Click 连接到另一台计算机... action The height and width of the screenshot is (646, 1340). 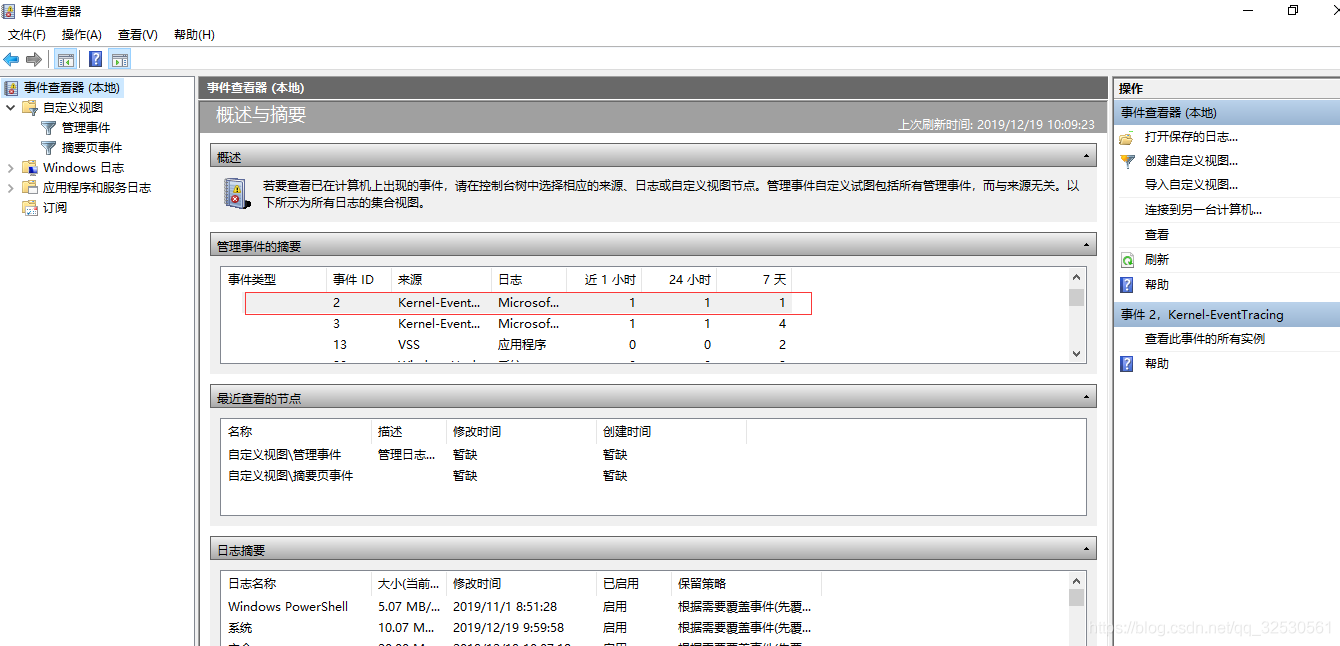pyautogui.click(x=1203, y=210)
